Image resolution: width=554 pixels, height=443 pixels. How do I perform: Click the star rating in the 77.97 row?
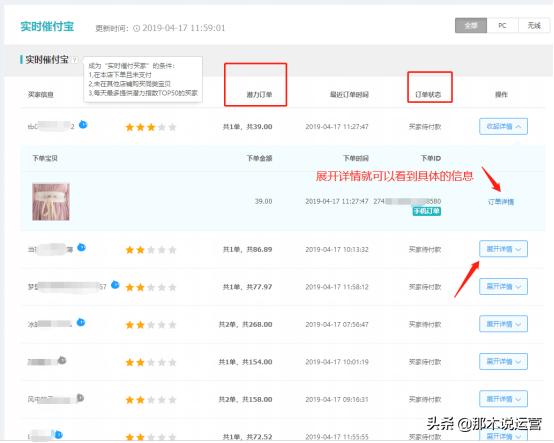pyautogui.click(x=151, y=287)
